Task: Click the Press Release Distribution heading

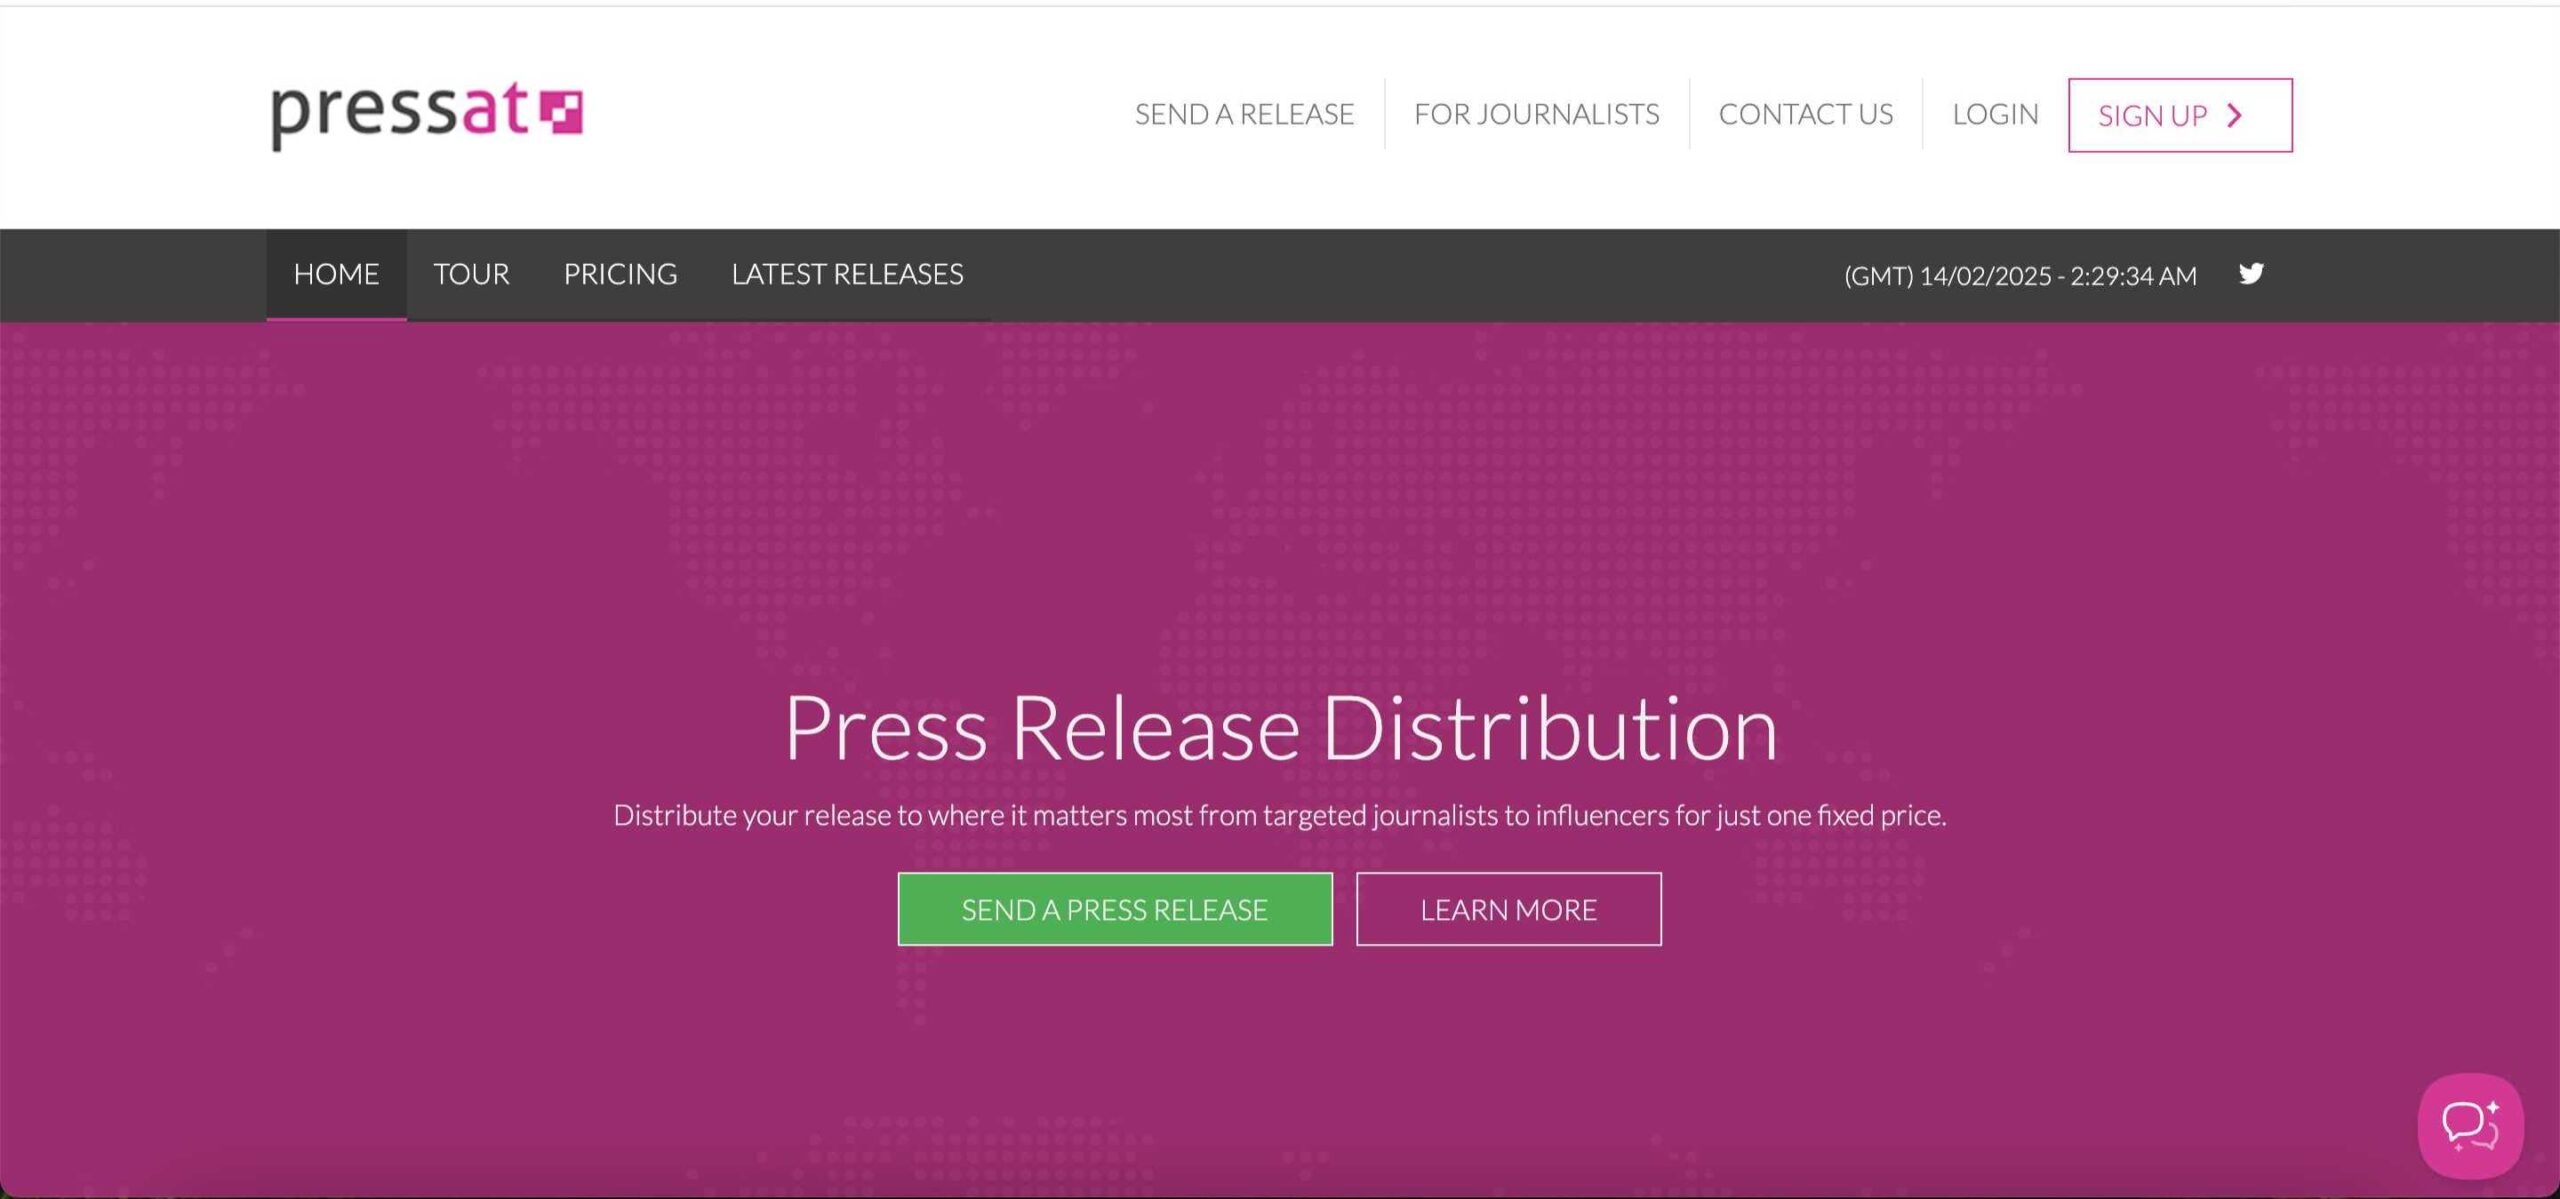Action: point(1280,728)
